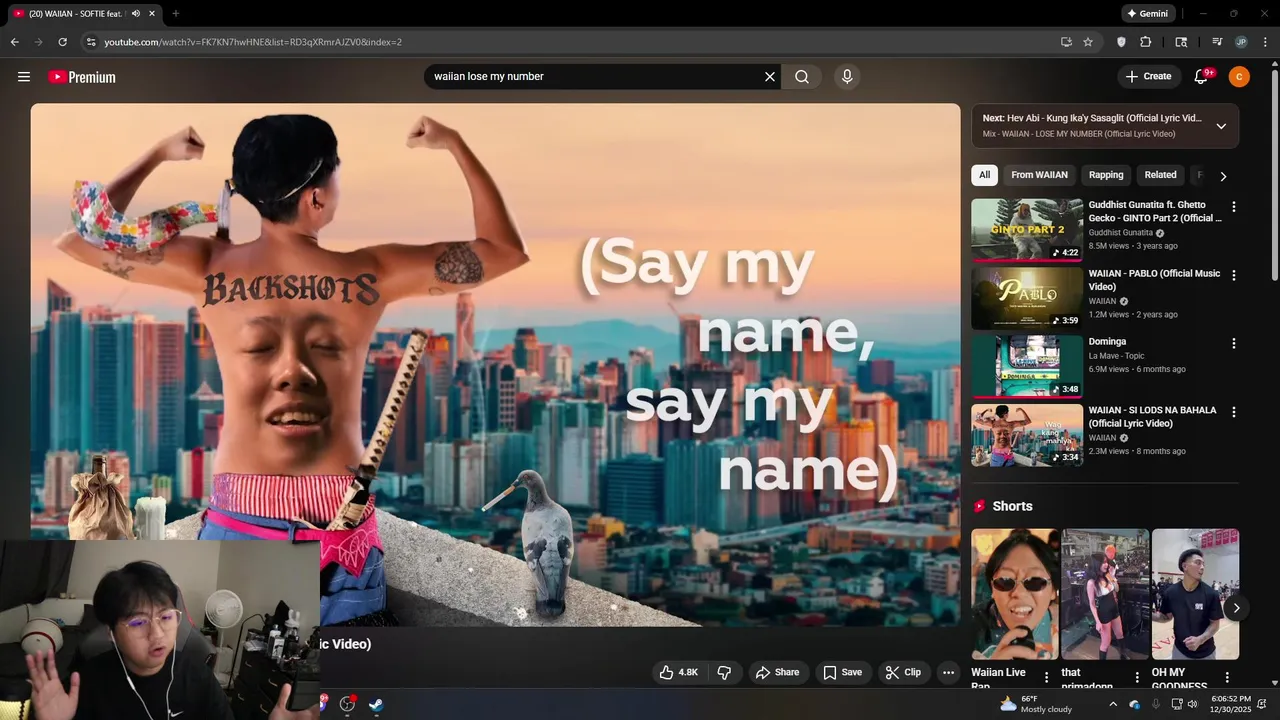Open YouTube notifications bell
The width and height of the screenshot is (1280, 720).
click(x=1202, y=77)
